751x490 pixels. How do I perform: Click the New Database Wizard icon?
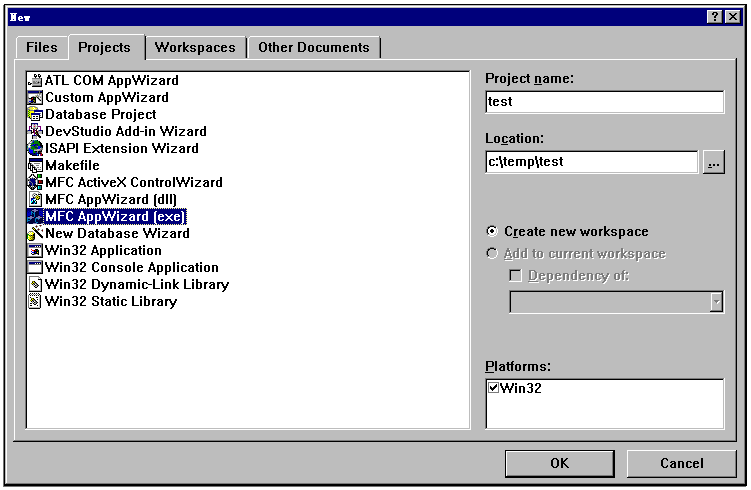click(35, 234)
